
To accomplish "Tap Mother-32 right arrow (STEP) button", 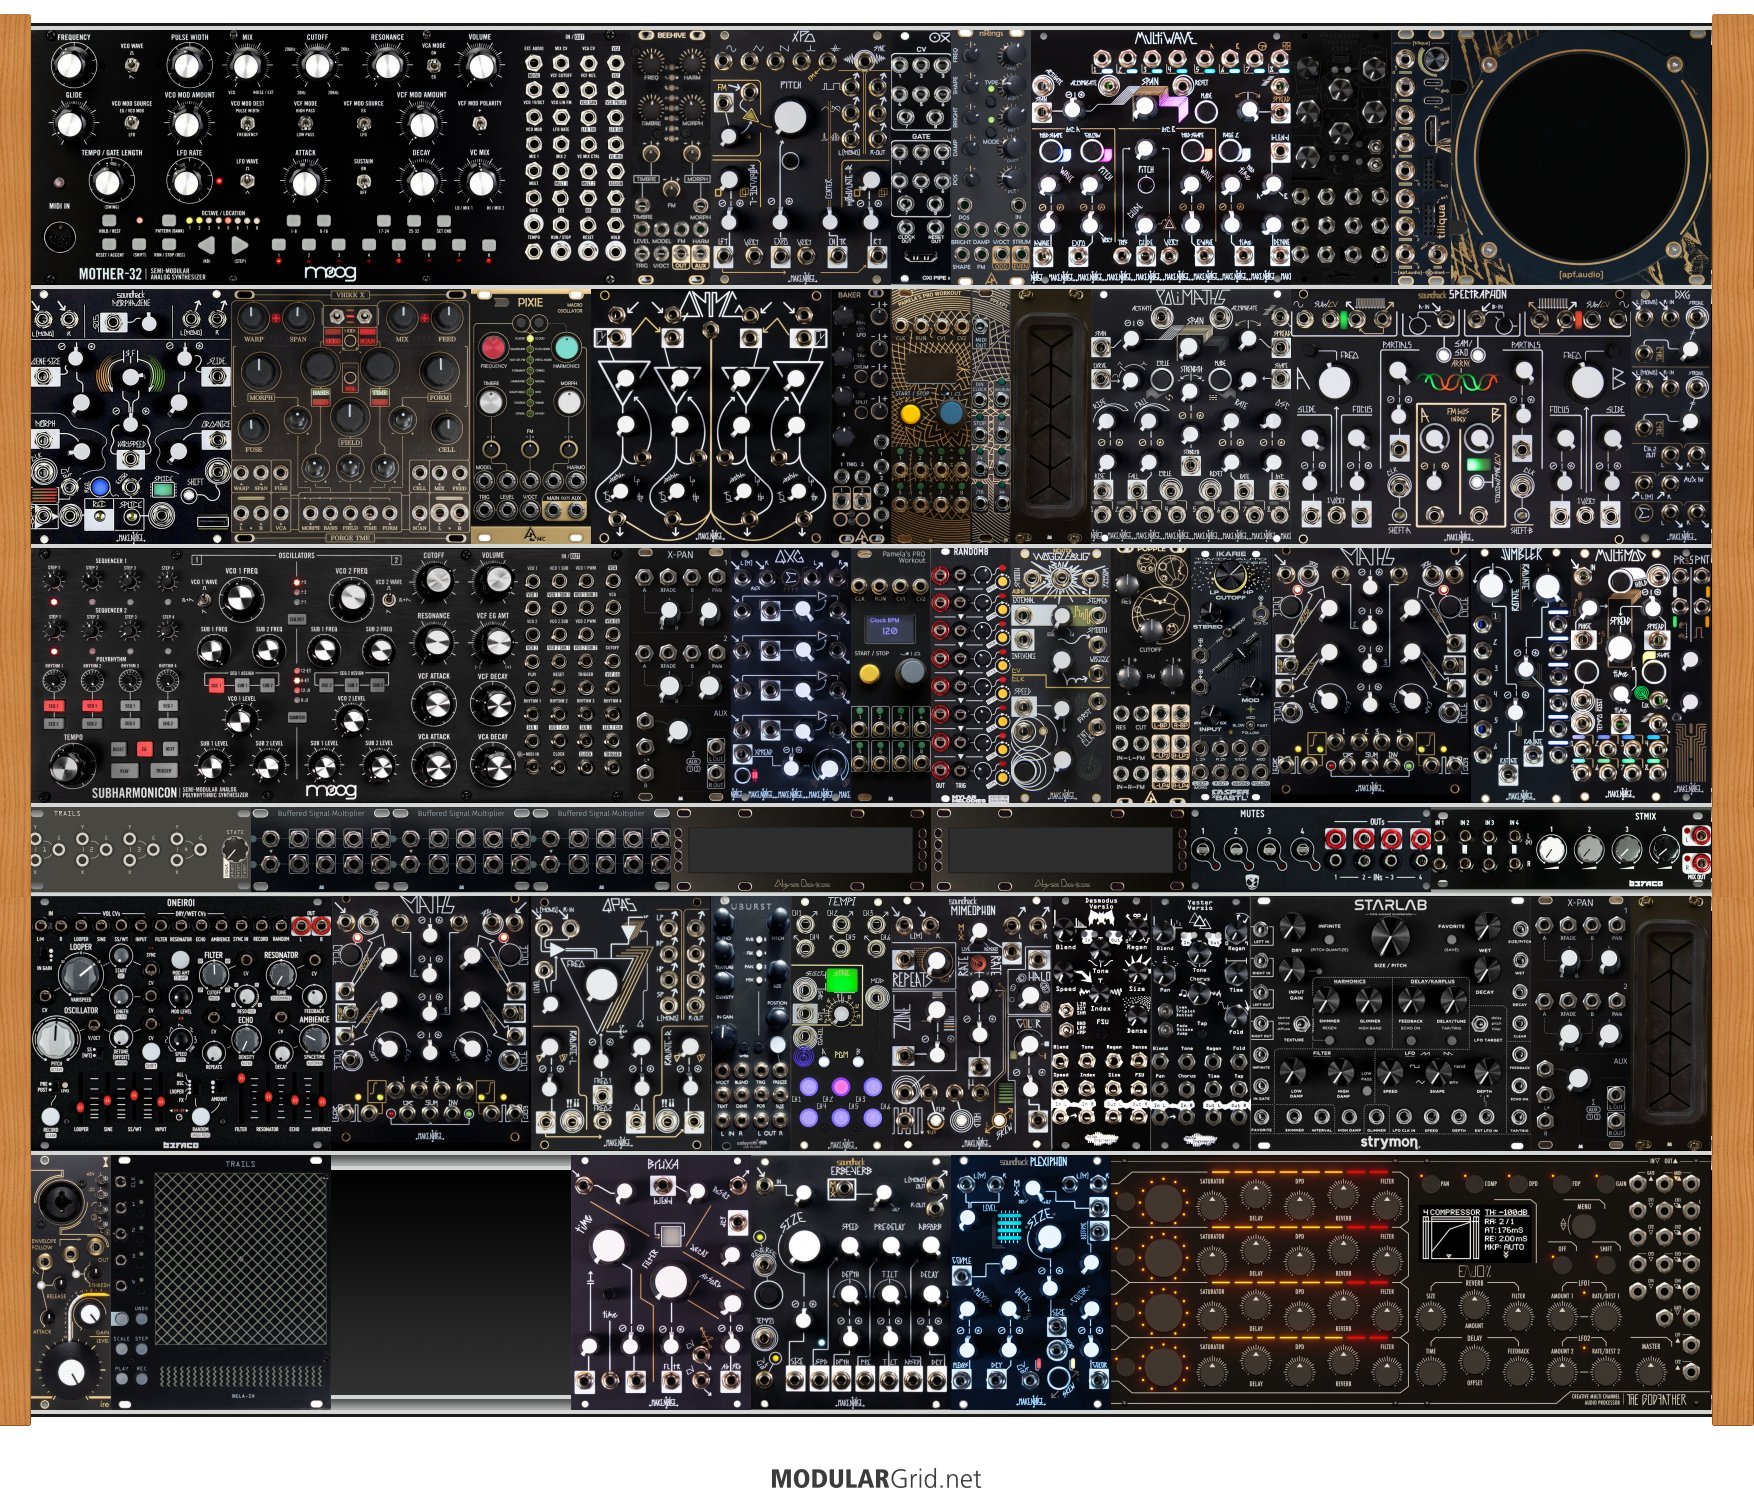I will coord(240,245).
